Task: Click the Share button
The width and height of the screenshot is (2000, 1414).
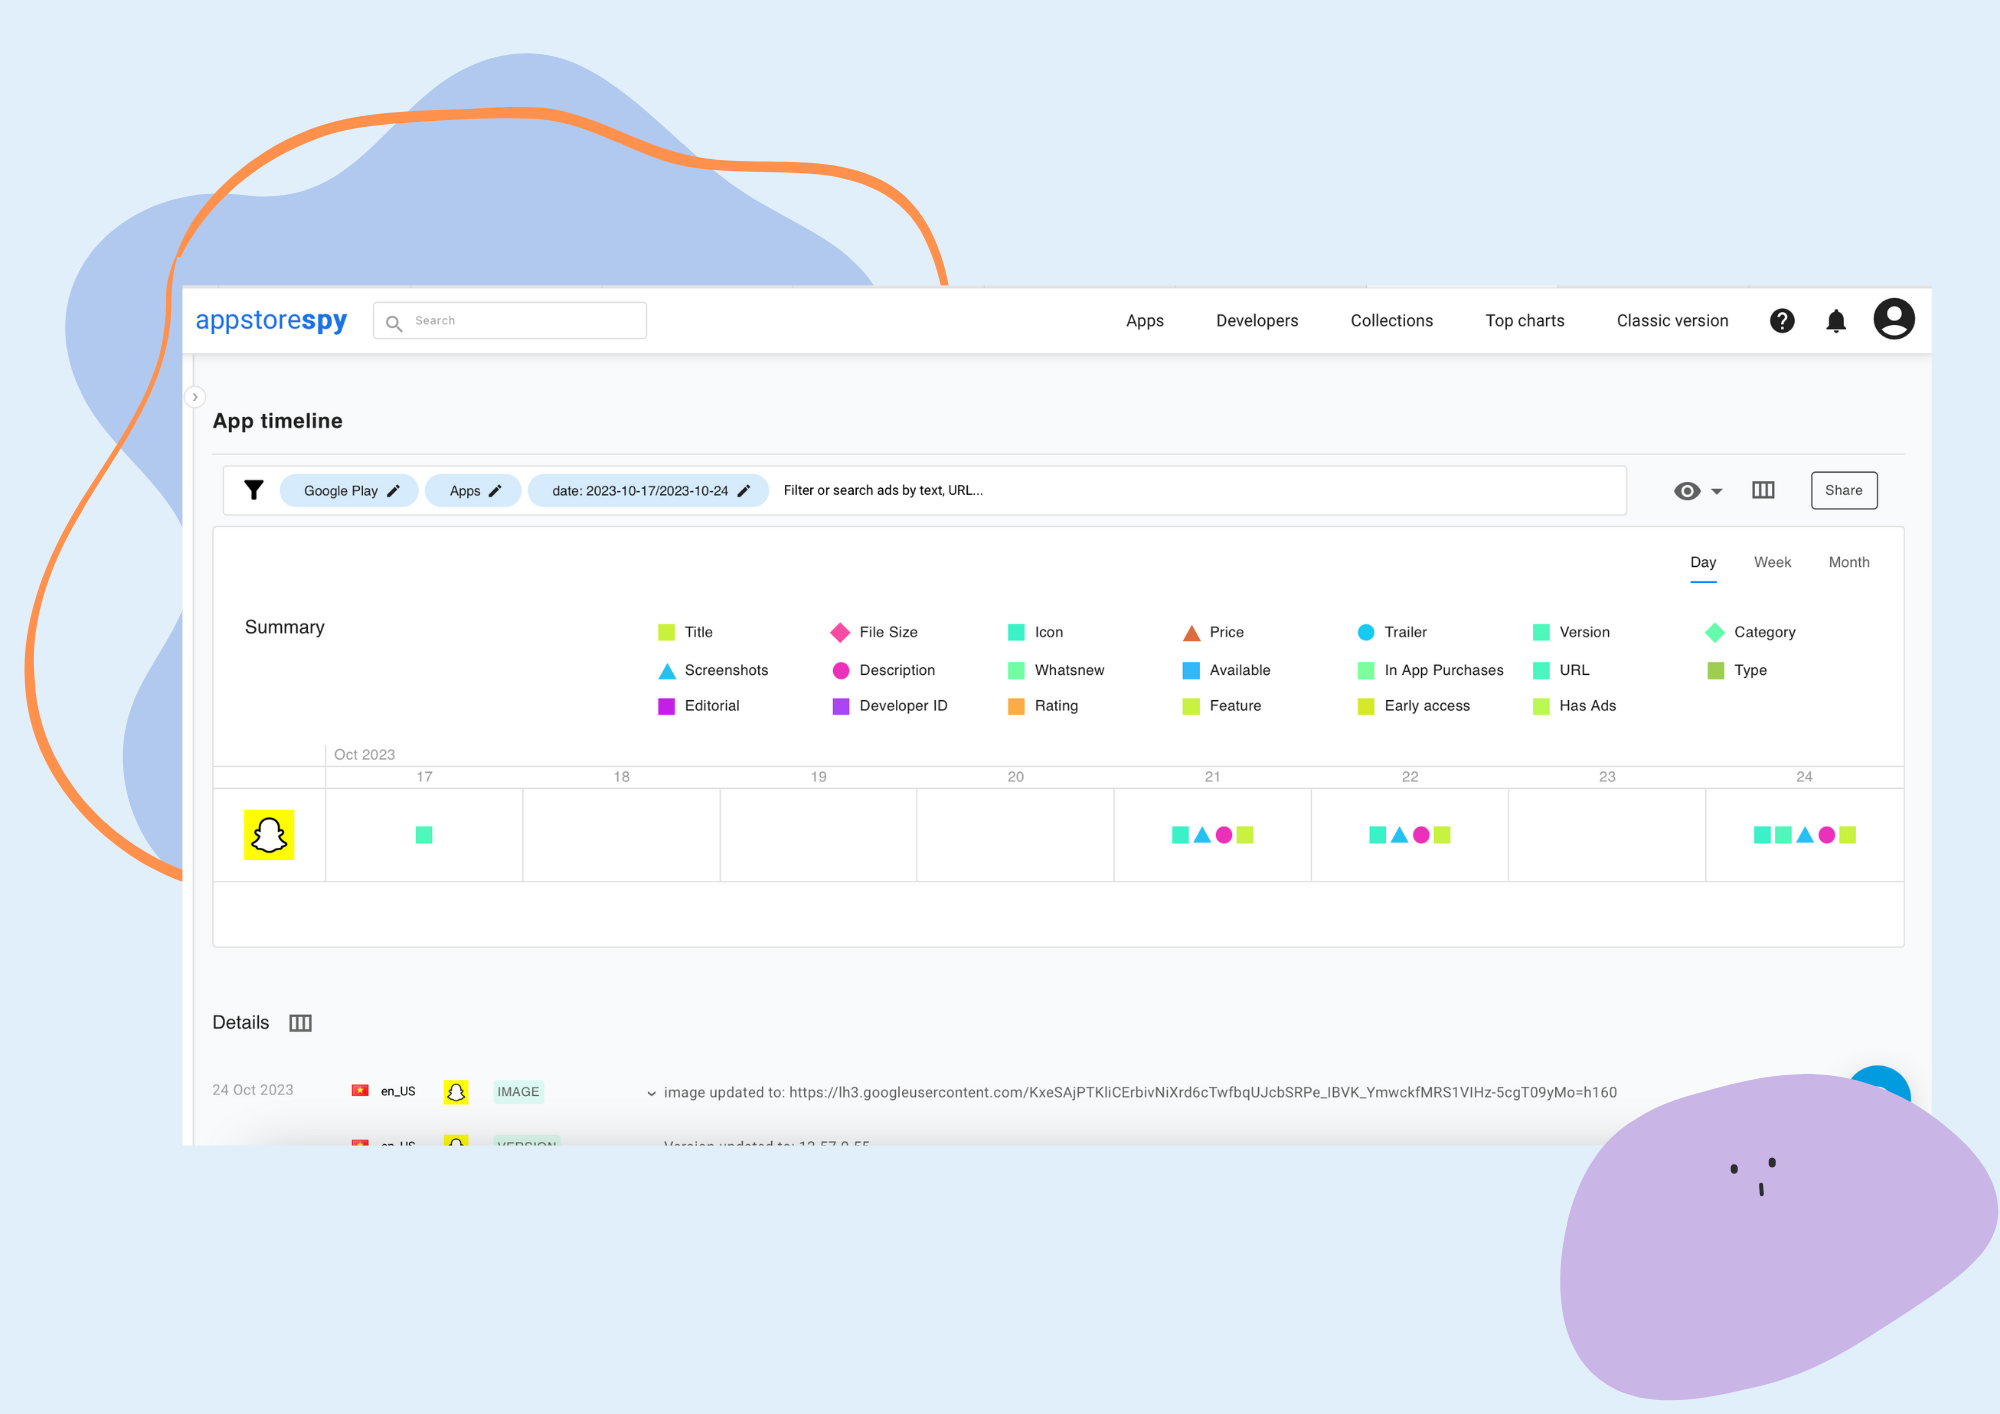Action: pos(1844,490)
